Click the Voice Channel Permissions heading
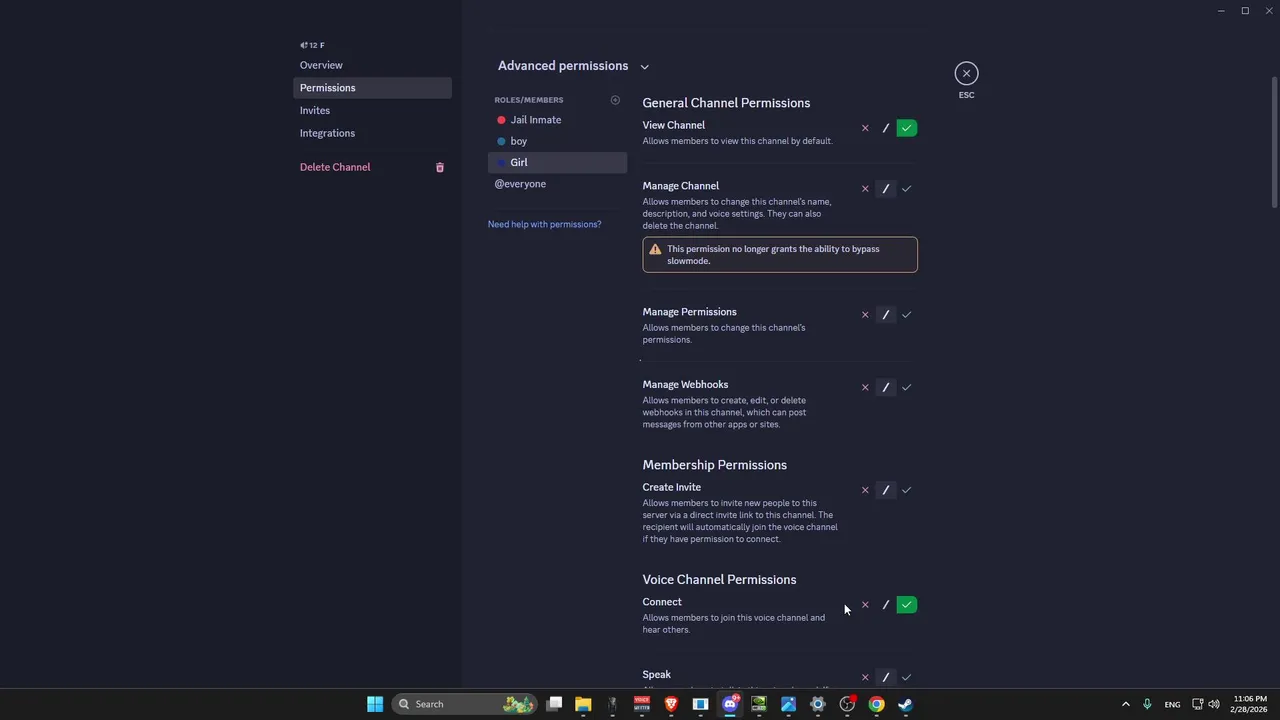The image size is (1280, 720). point(719,580)
